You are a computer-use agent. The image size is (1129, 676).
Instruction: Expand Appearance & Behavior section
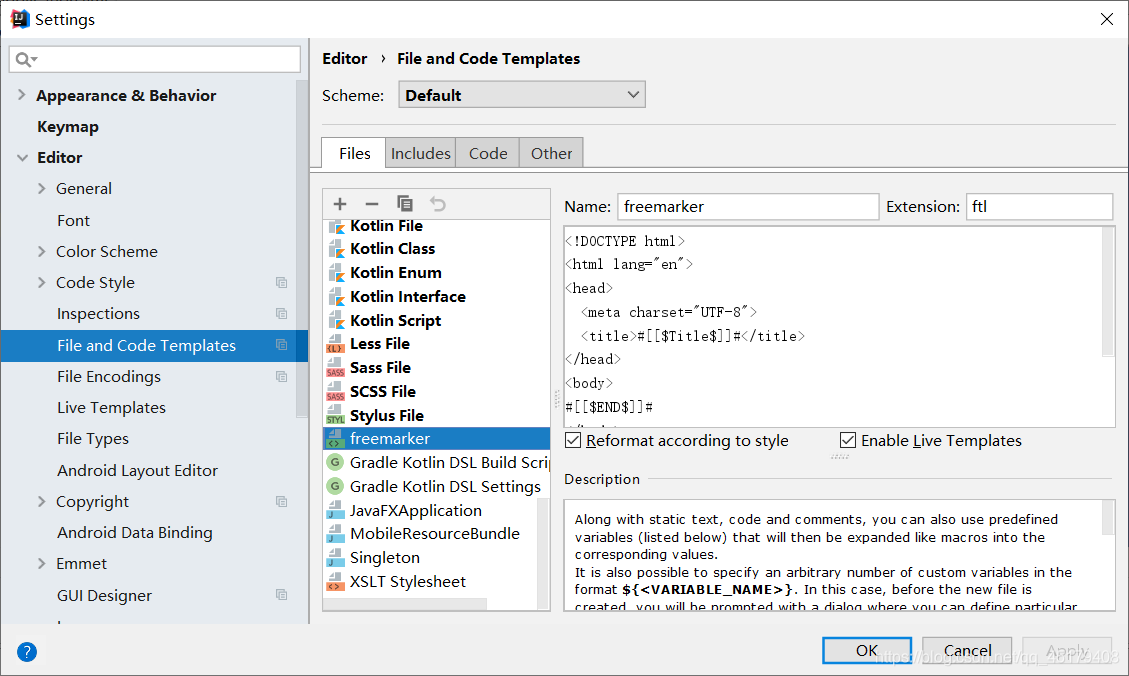pos(22,95)
